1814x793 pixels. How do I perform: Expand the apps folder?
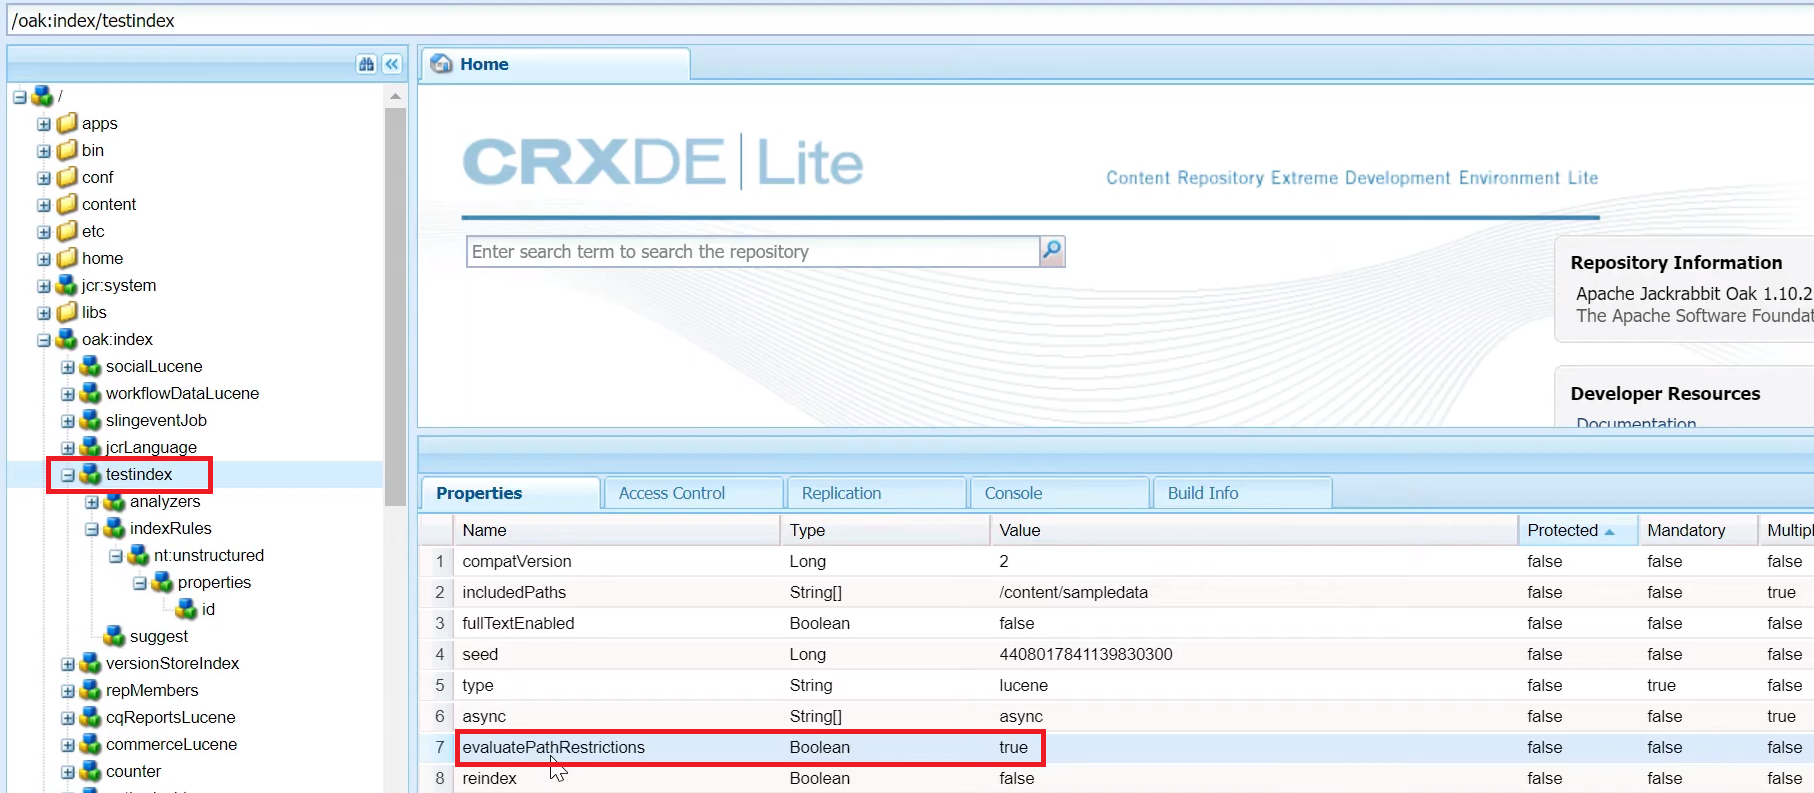[x=44, y=124]
